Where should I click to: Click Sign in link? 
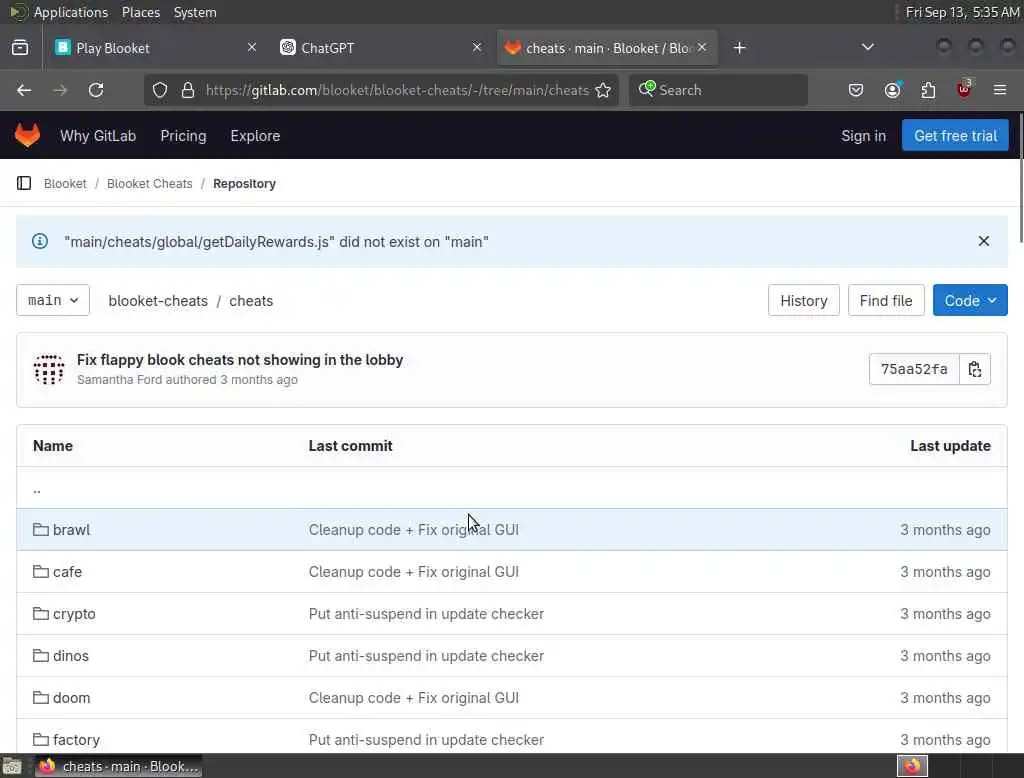click(x=863, y=136)
